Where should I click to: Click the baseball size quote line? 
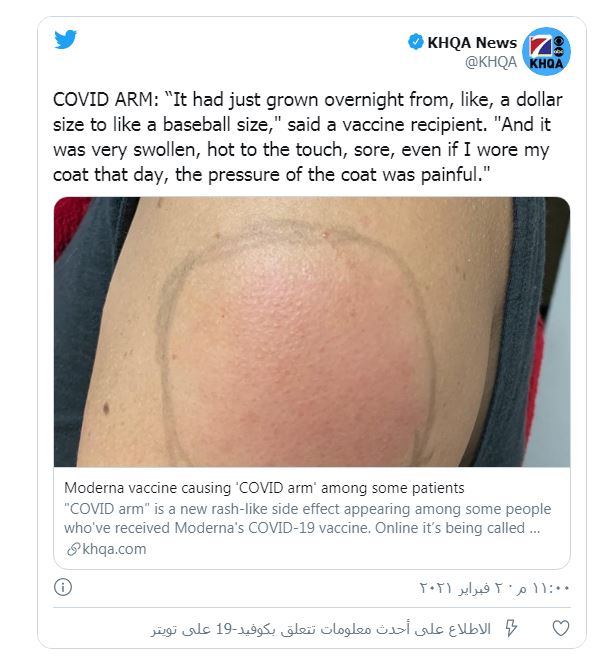coord(302,125)
